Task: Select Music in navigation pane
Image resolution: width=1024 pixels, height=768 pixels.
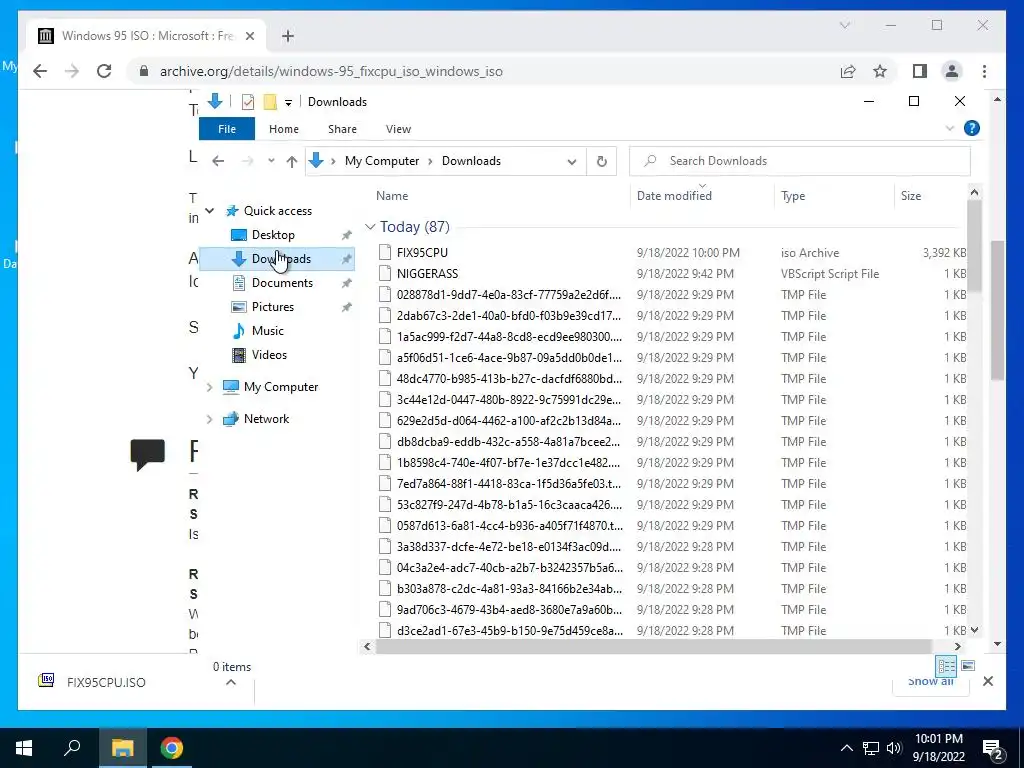Action: pyautogui.click(x=268, y=330)
